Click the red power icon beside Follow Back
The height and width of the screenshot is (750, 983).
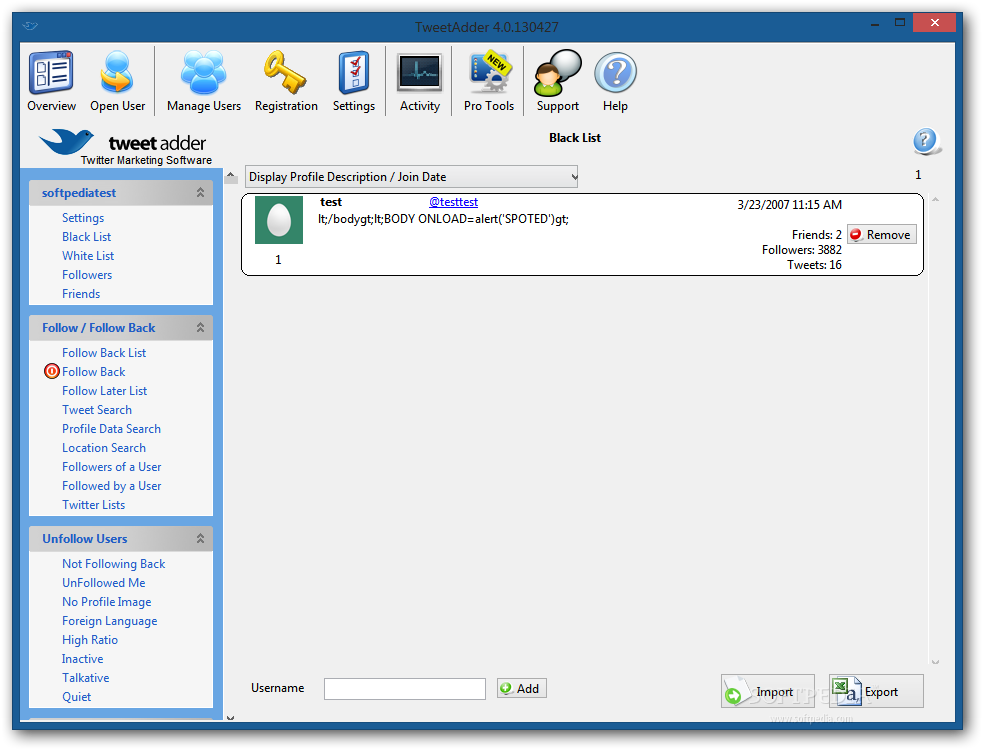pos(51,371)
